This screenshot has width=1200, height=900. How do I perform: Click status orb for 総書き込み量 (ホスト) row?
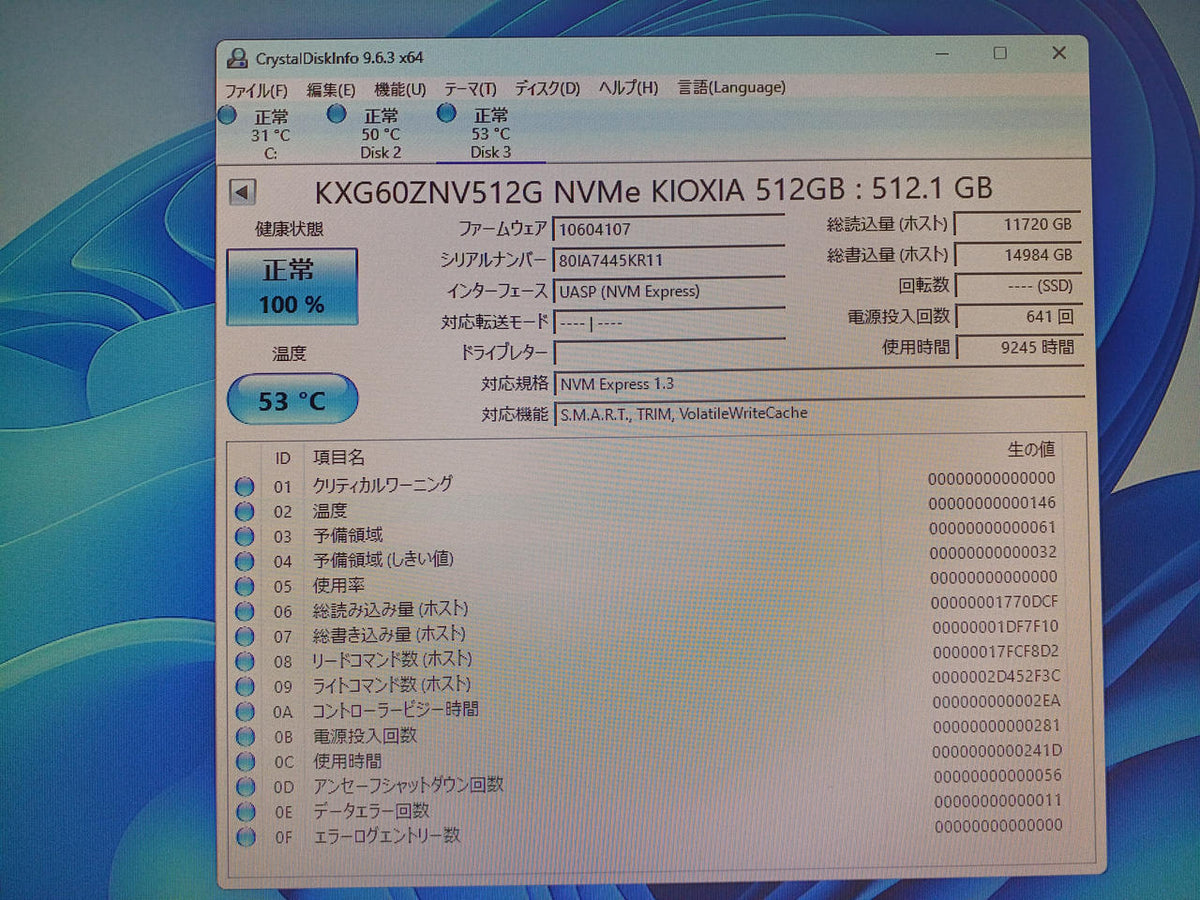point(245,637)
